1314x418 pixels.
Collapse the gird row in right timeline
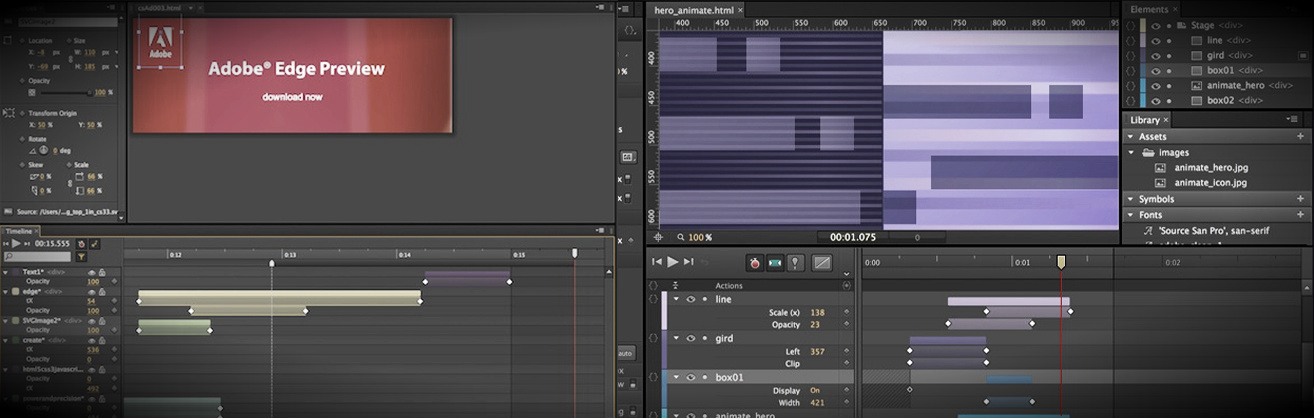[676, 338]
